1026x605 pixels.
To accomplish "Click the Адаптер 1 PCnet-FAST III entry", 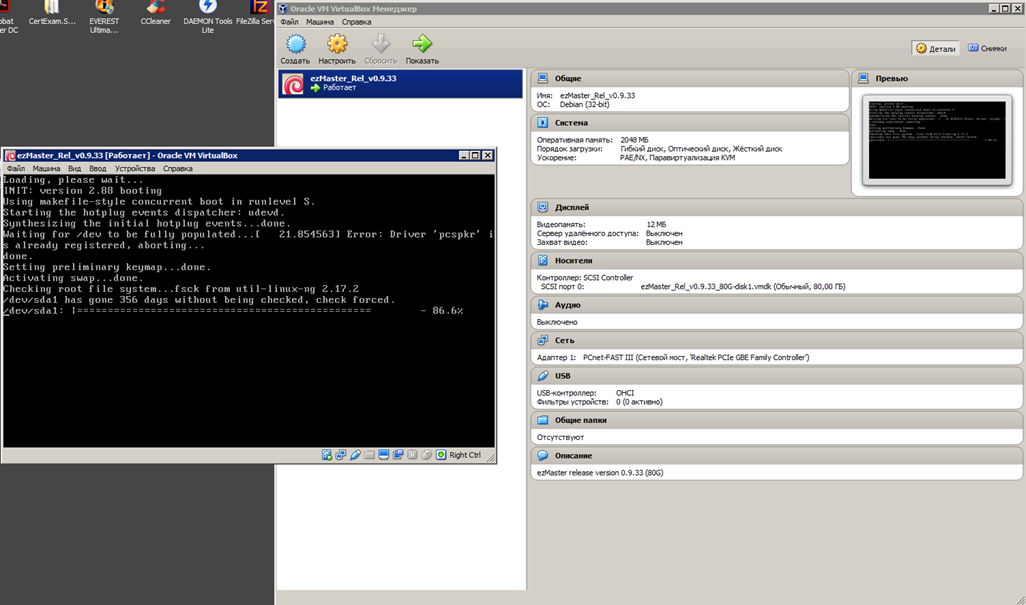I will (673, 358).
